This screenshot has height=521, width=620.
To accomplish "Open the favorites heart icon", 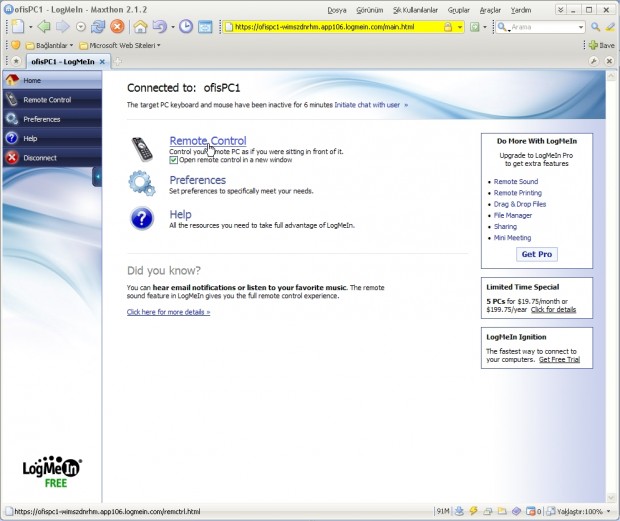I will pyautogui.click(x=15, y=45).
